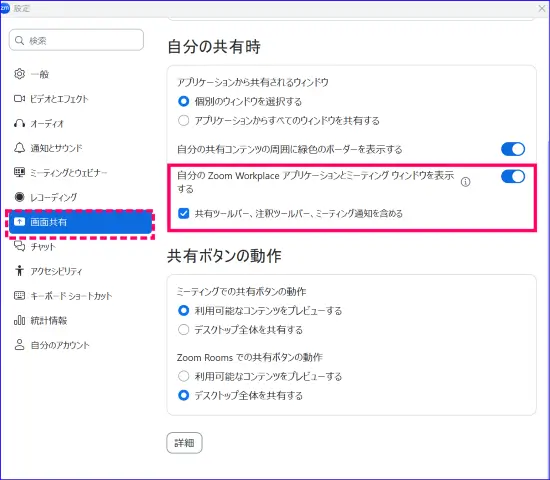Select meeting デスクトップ全体を共有する radio

tap(183, 329)
